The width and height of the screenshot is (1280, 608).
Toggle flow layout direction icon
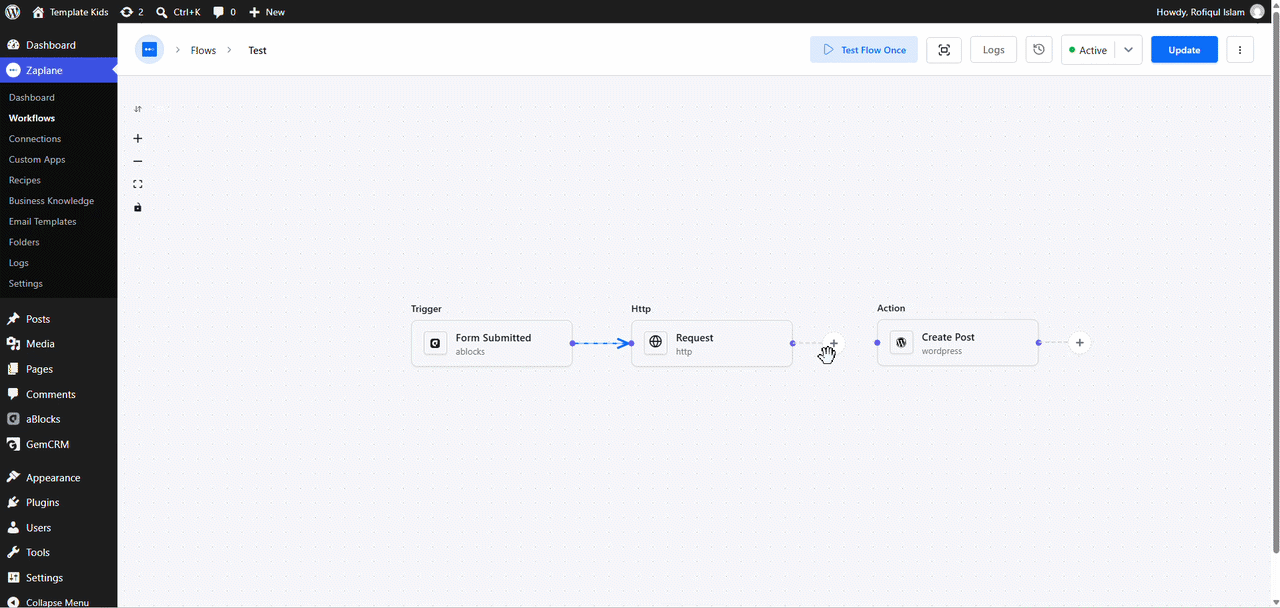click(x=138, y=109)
